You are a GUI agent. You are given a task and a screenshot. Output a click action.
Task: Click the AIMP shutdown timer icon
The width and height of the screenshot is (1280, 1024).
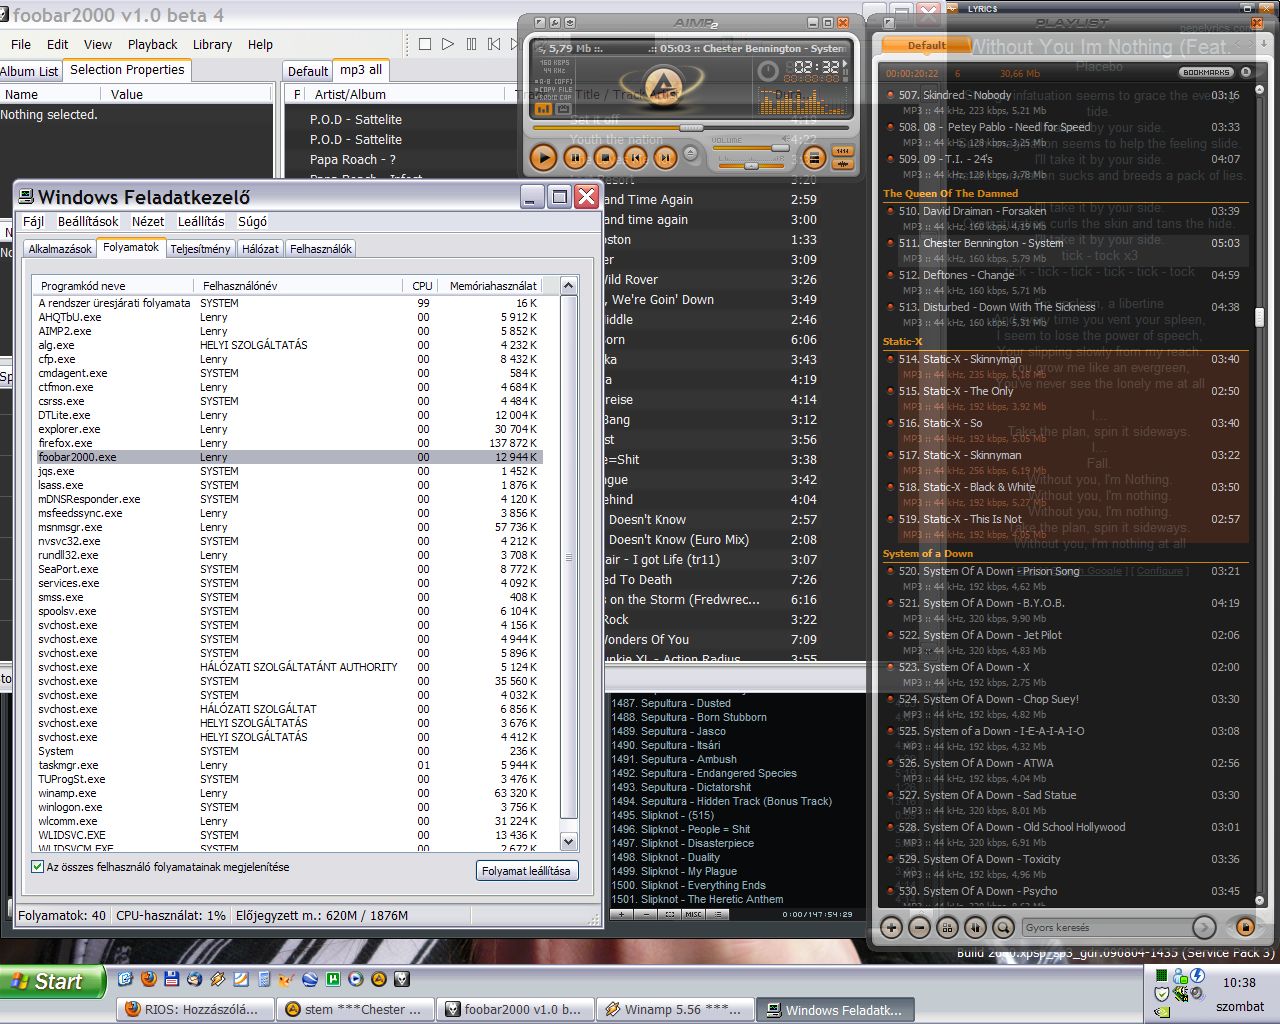(x=768, y=71)
